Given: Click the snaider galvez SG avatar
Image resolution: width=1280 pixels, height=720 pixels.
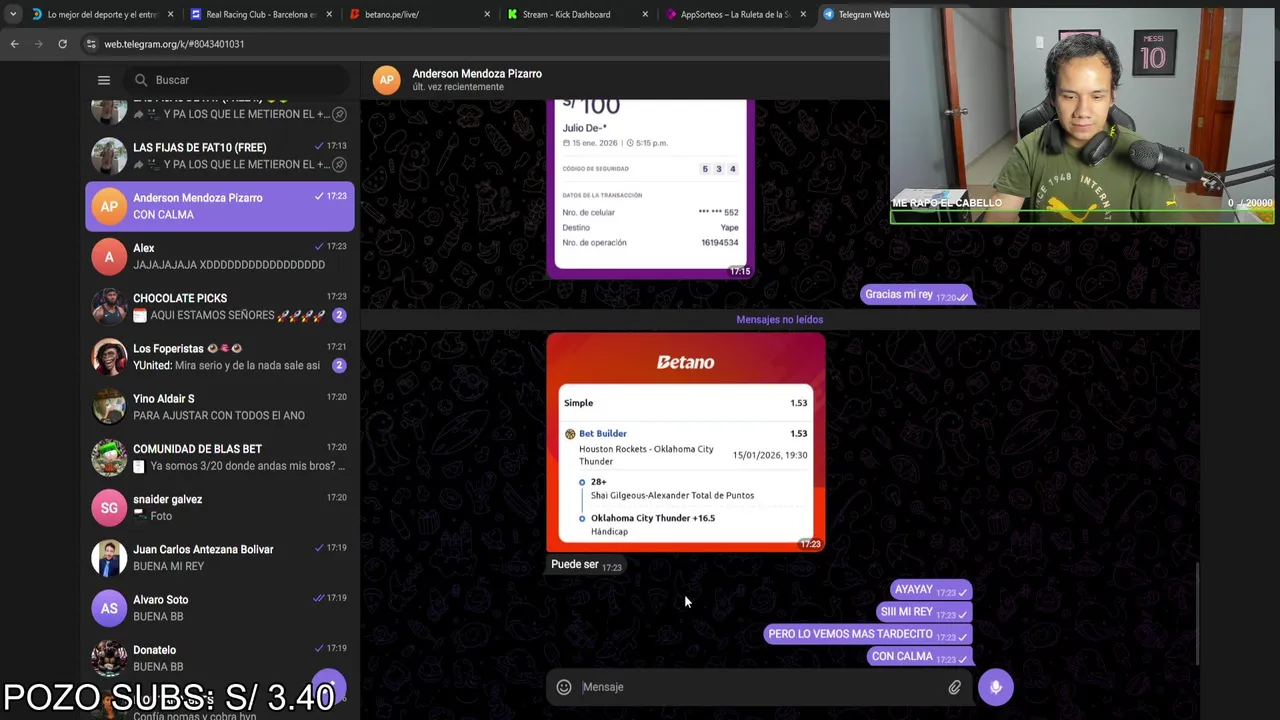Looking at the screenshot, I should 109,508.
